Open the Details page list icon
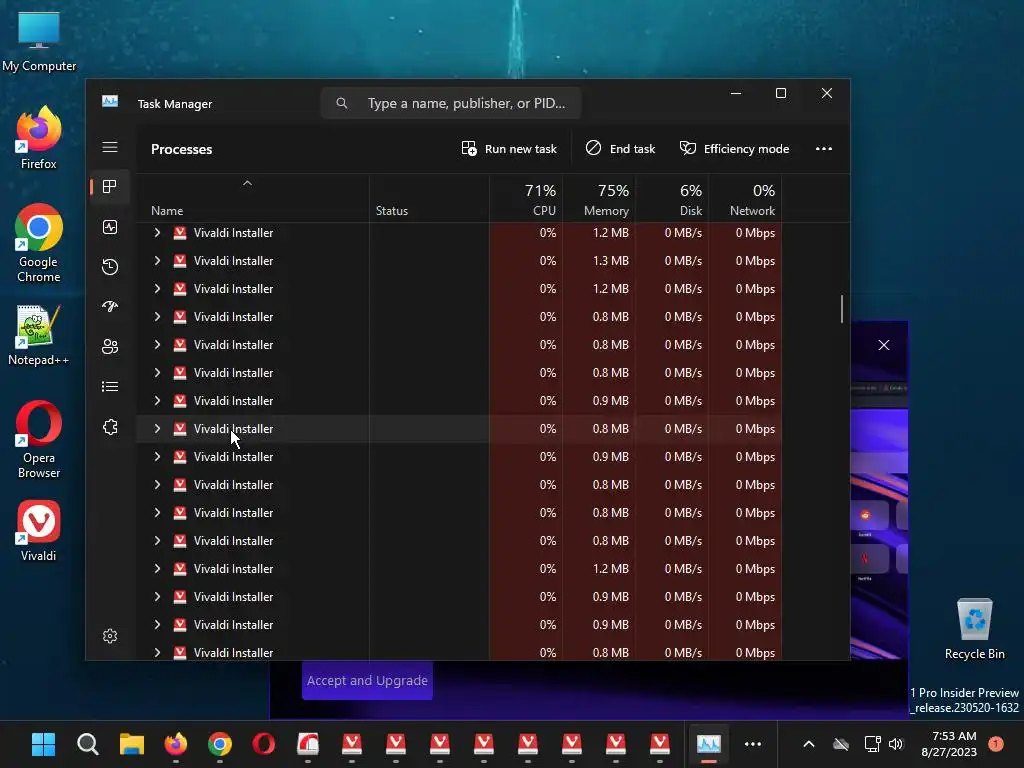Image resolution: width=1024 pixels, height=768 pixels. click(110, 387)
